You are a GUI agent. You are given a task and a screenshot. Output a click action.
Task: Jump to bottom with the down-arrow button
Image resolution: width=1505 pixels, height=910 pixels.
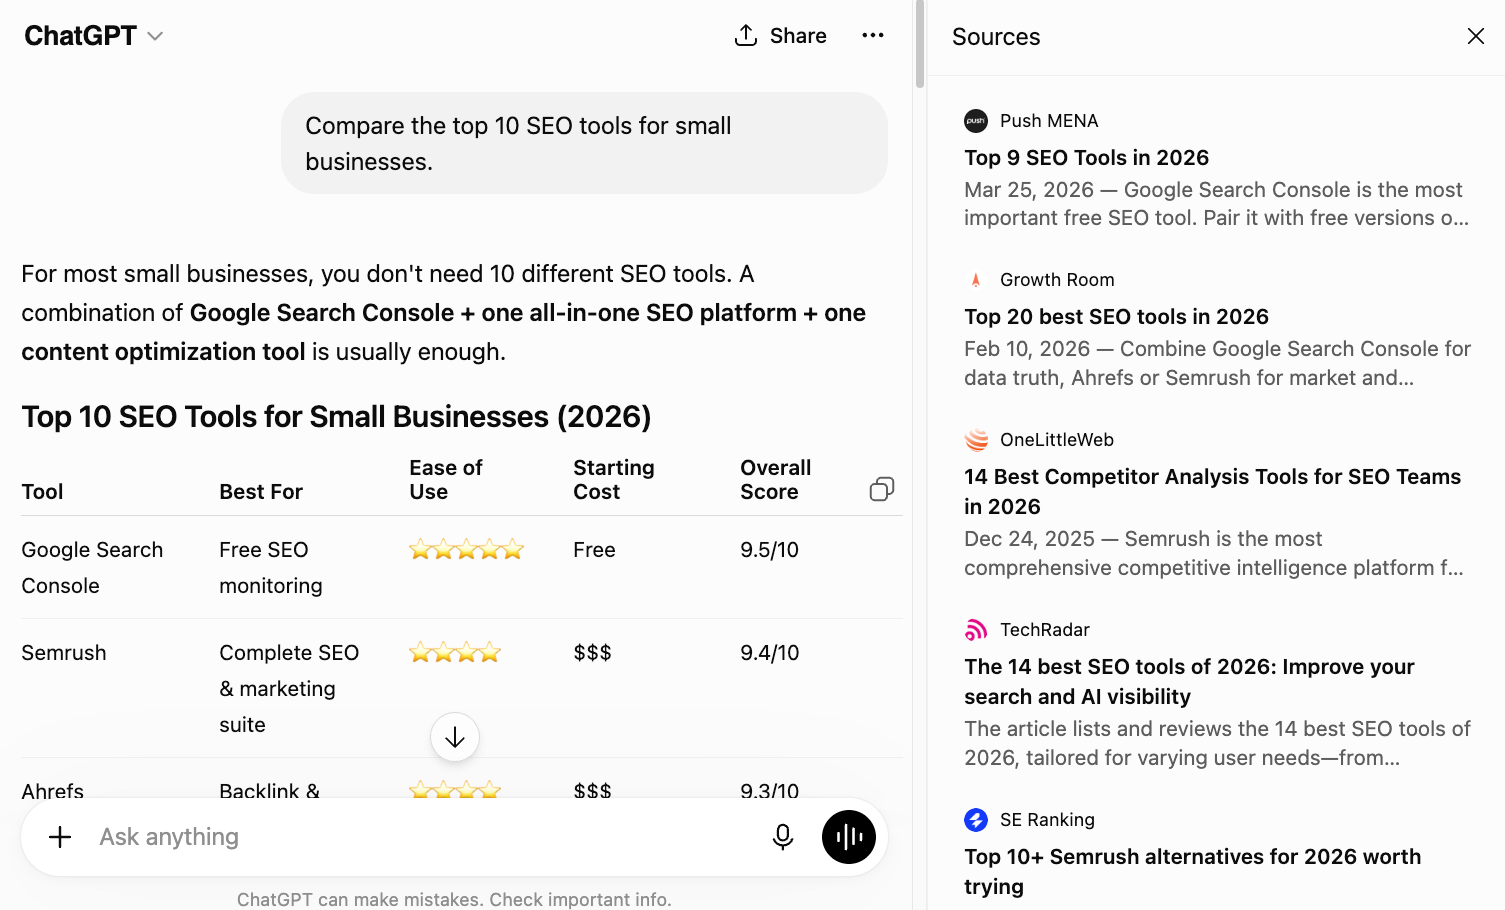455,737
